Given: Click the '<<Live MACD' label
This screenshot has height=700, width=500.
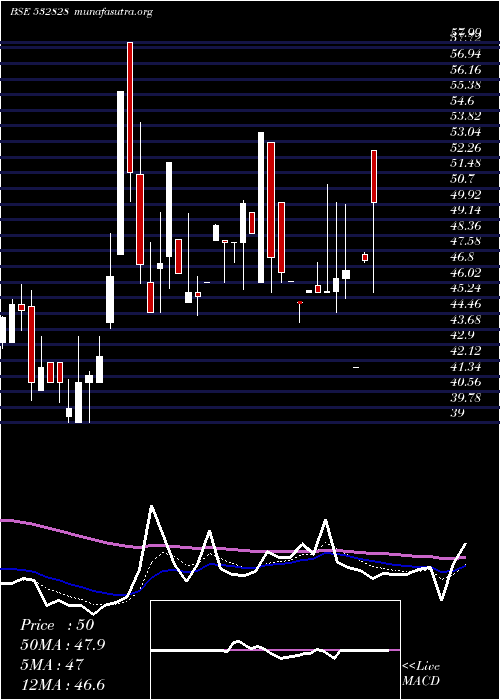Looking at the screenshot, I should 421,674.
